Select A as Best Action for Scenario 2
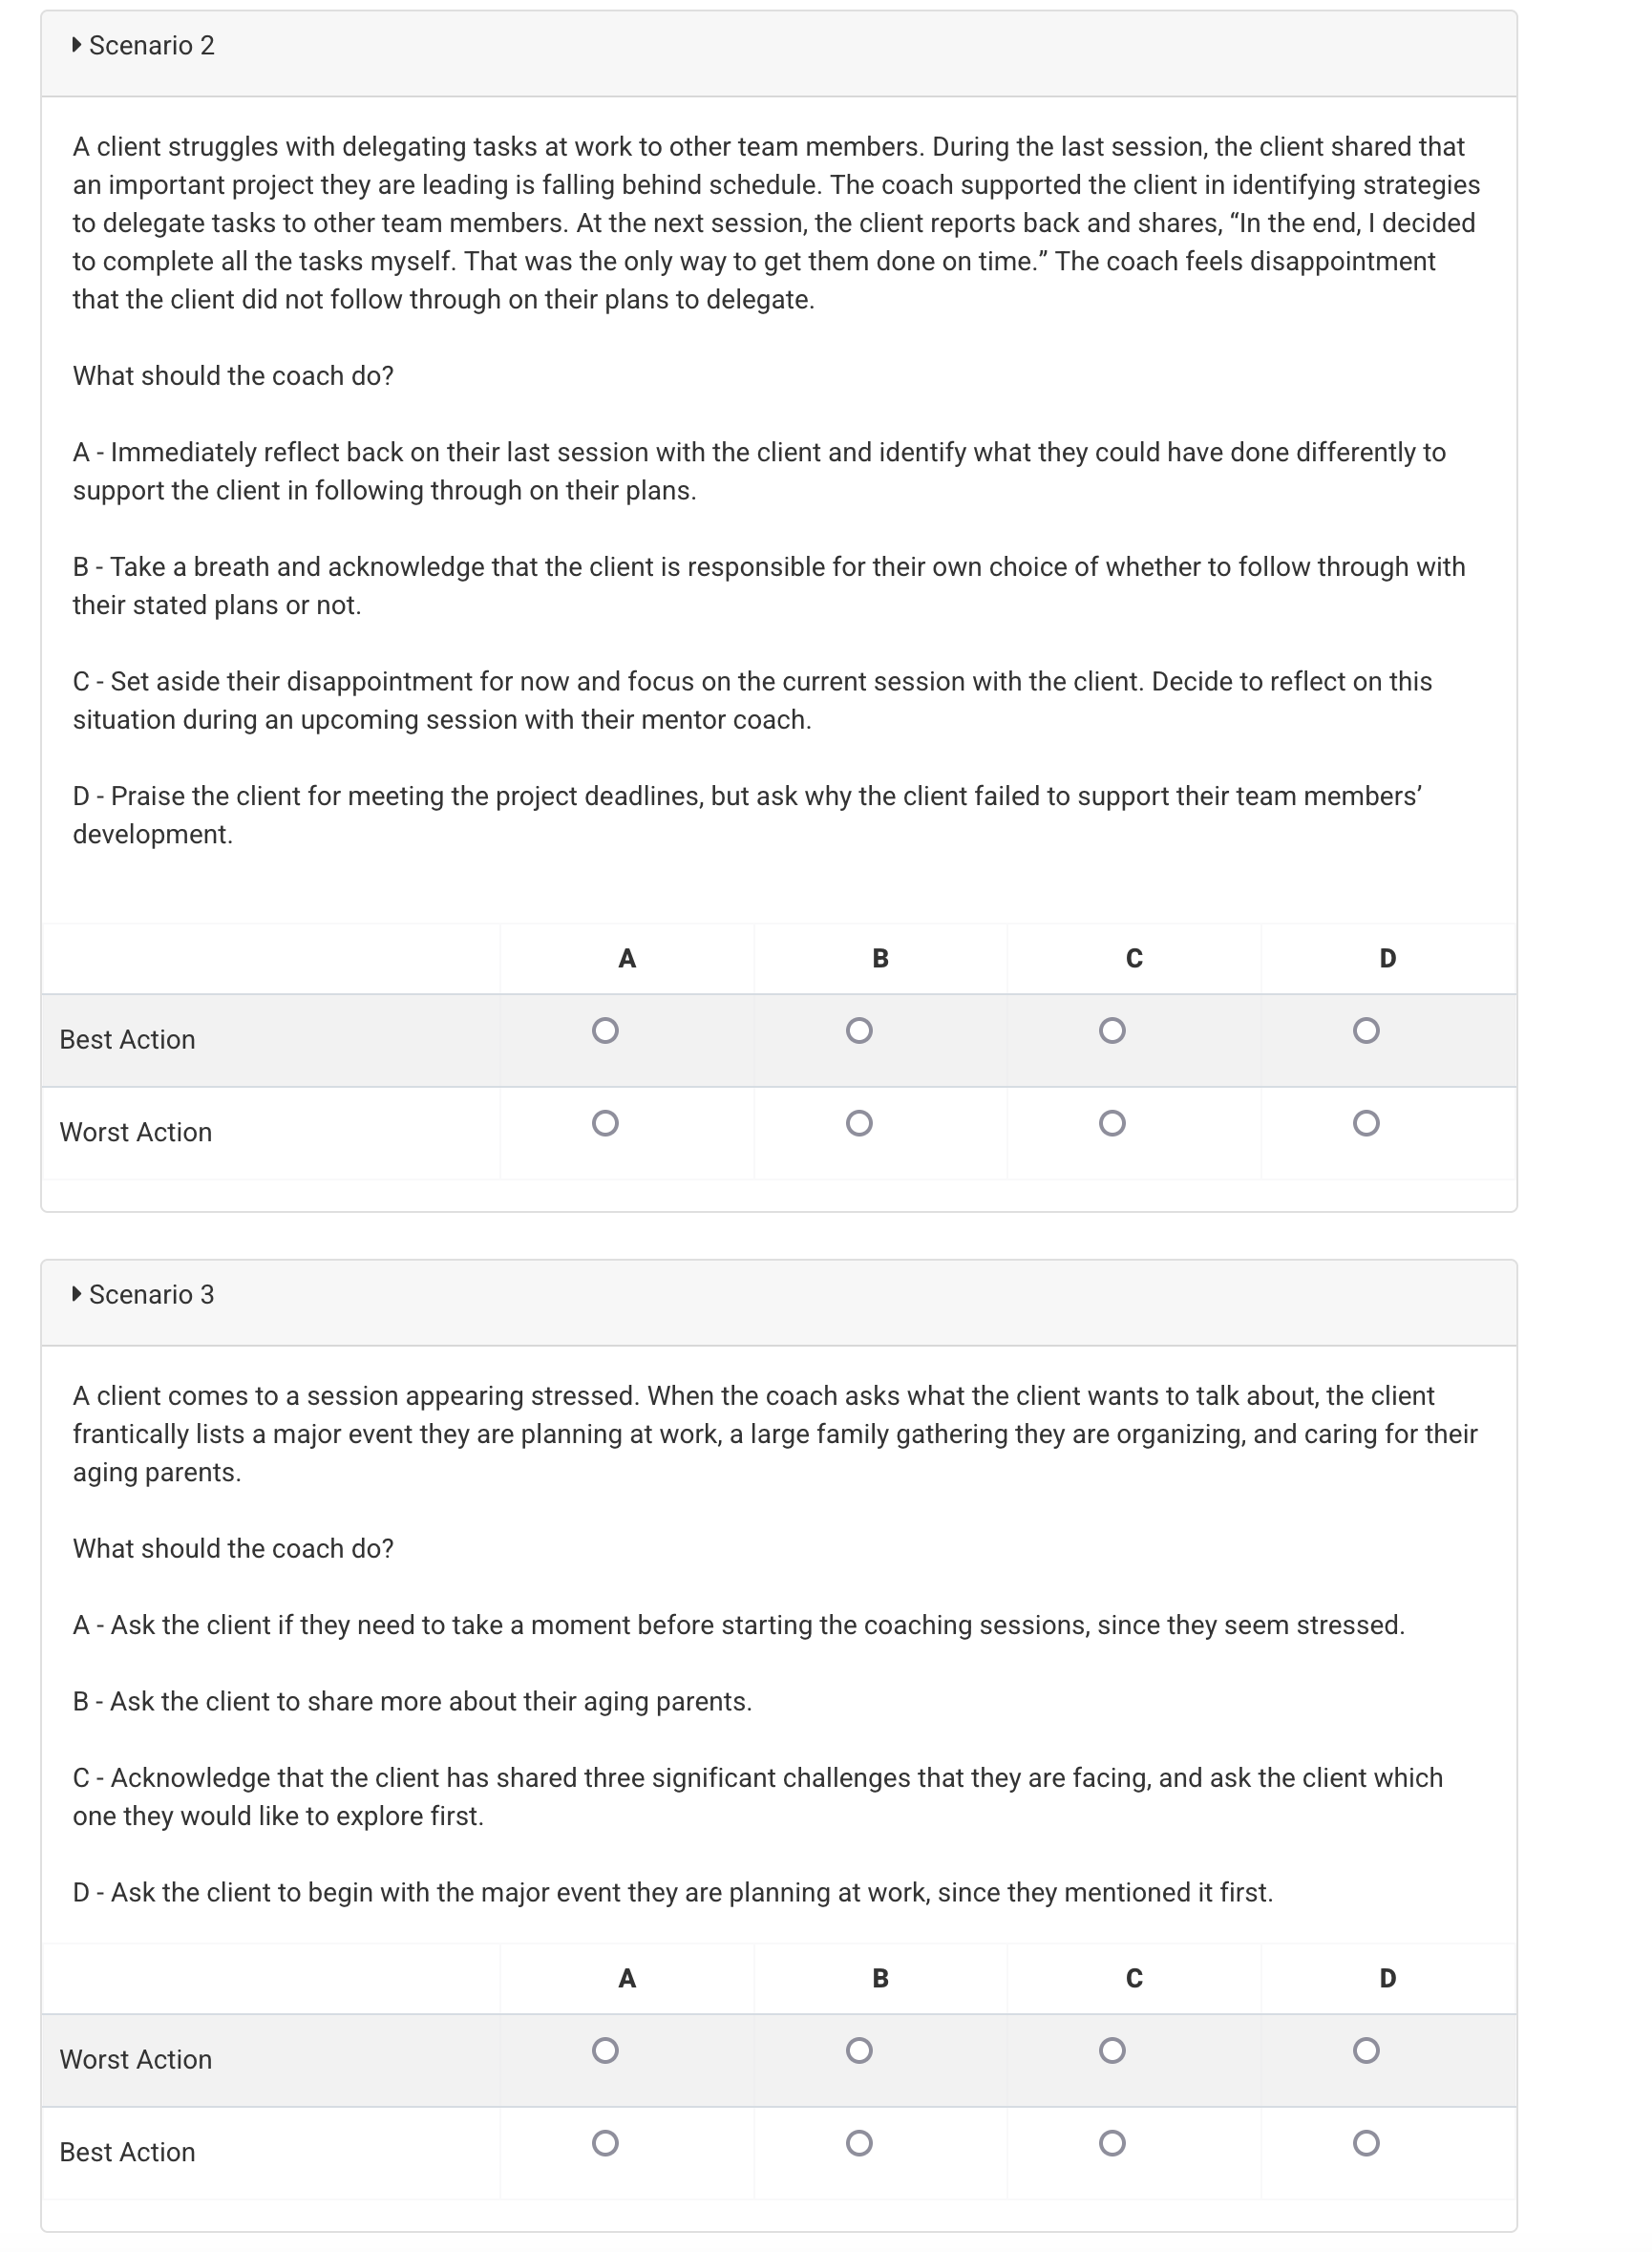Screen dimensions: 1652x2252 [x=605, y=1031]
